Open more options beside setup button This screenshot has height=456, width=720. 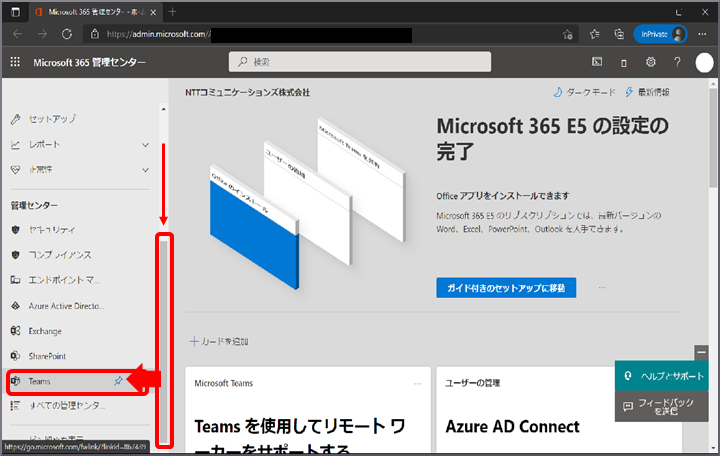[x=602, y=288]
